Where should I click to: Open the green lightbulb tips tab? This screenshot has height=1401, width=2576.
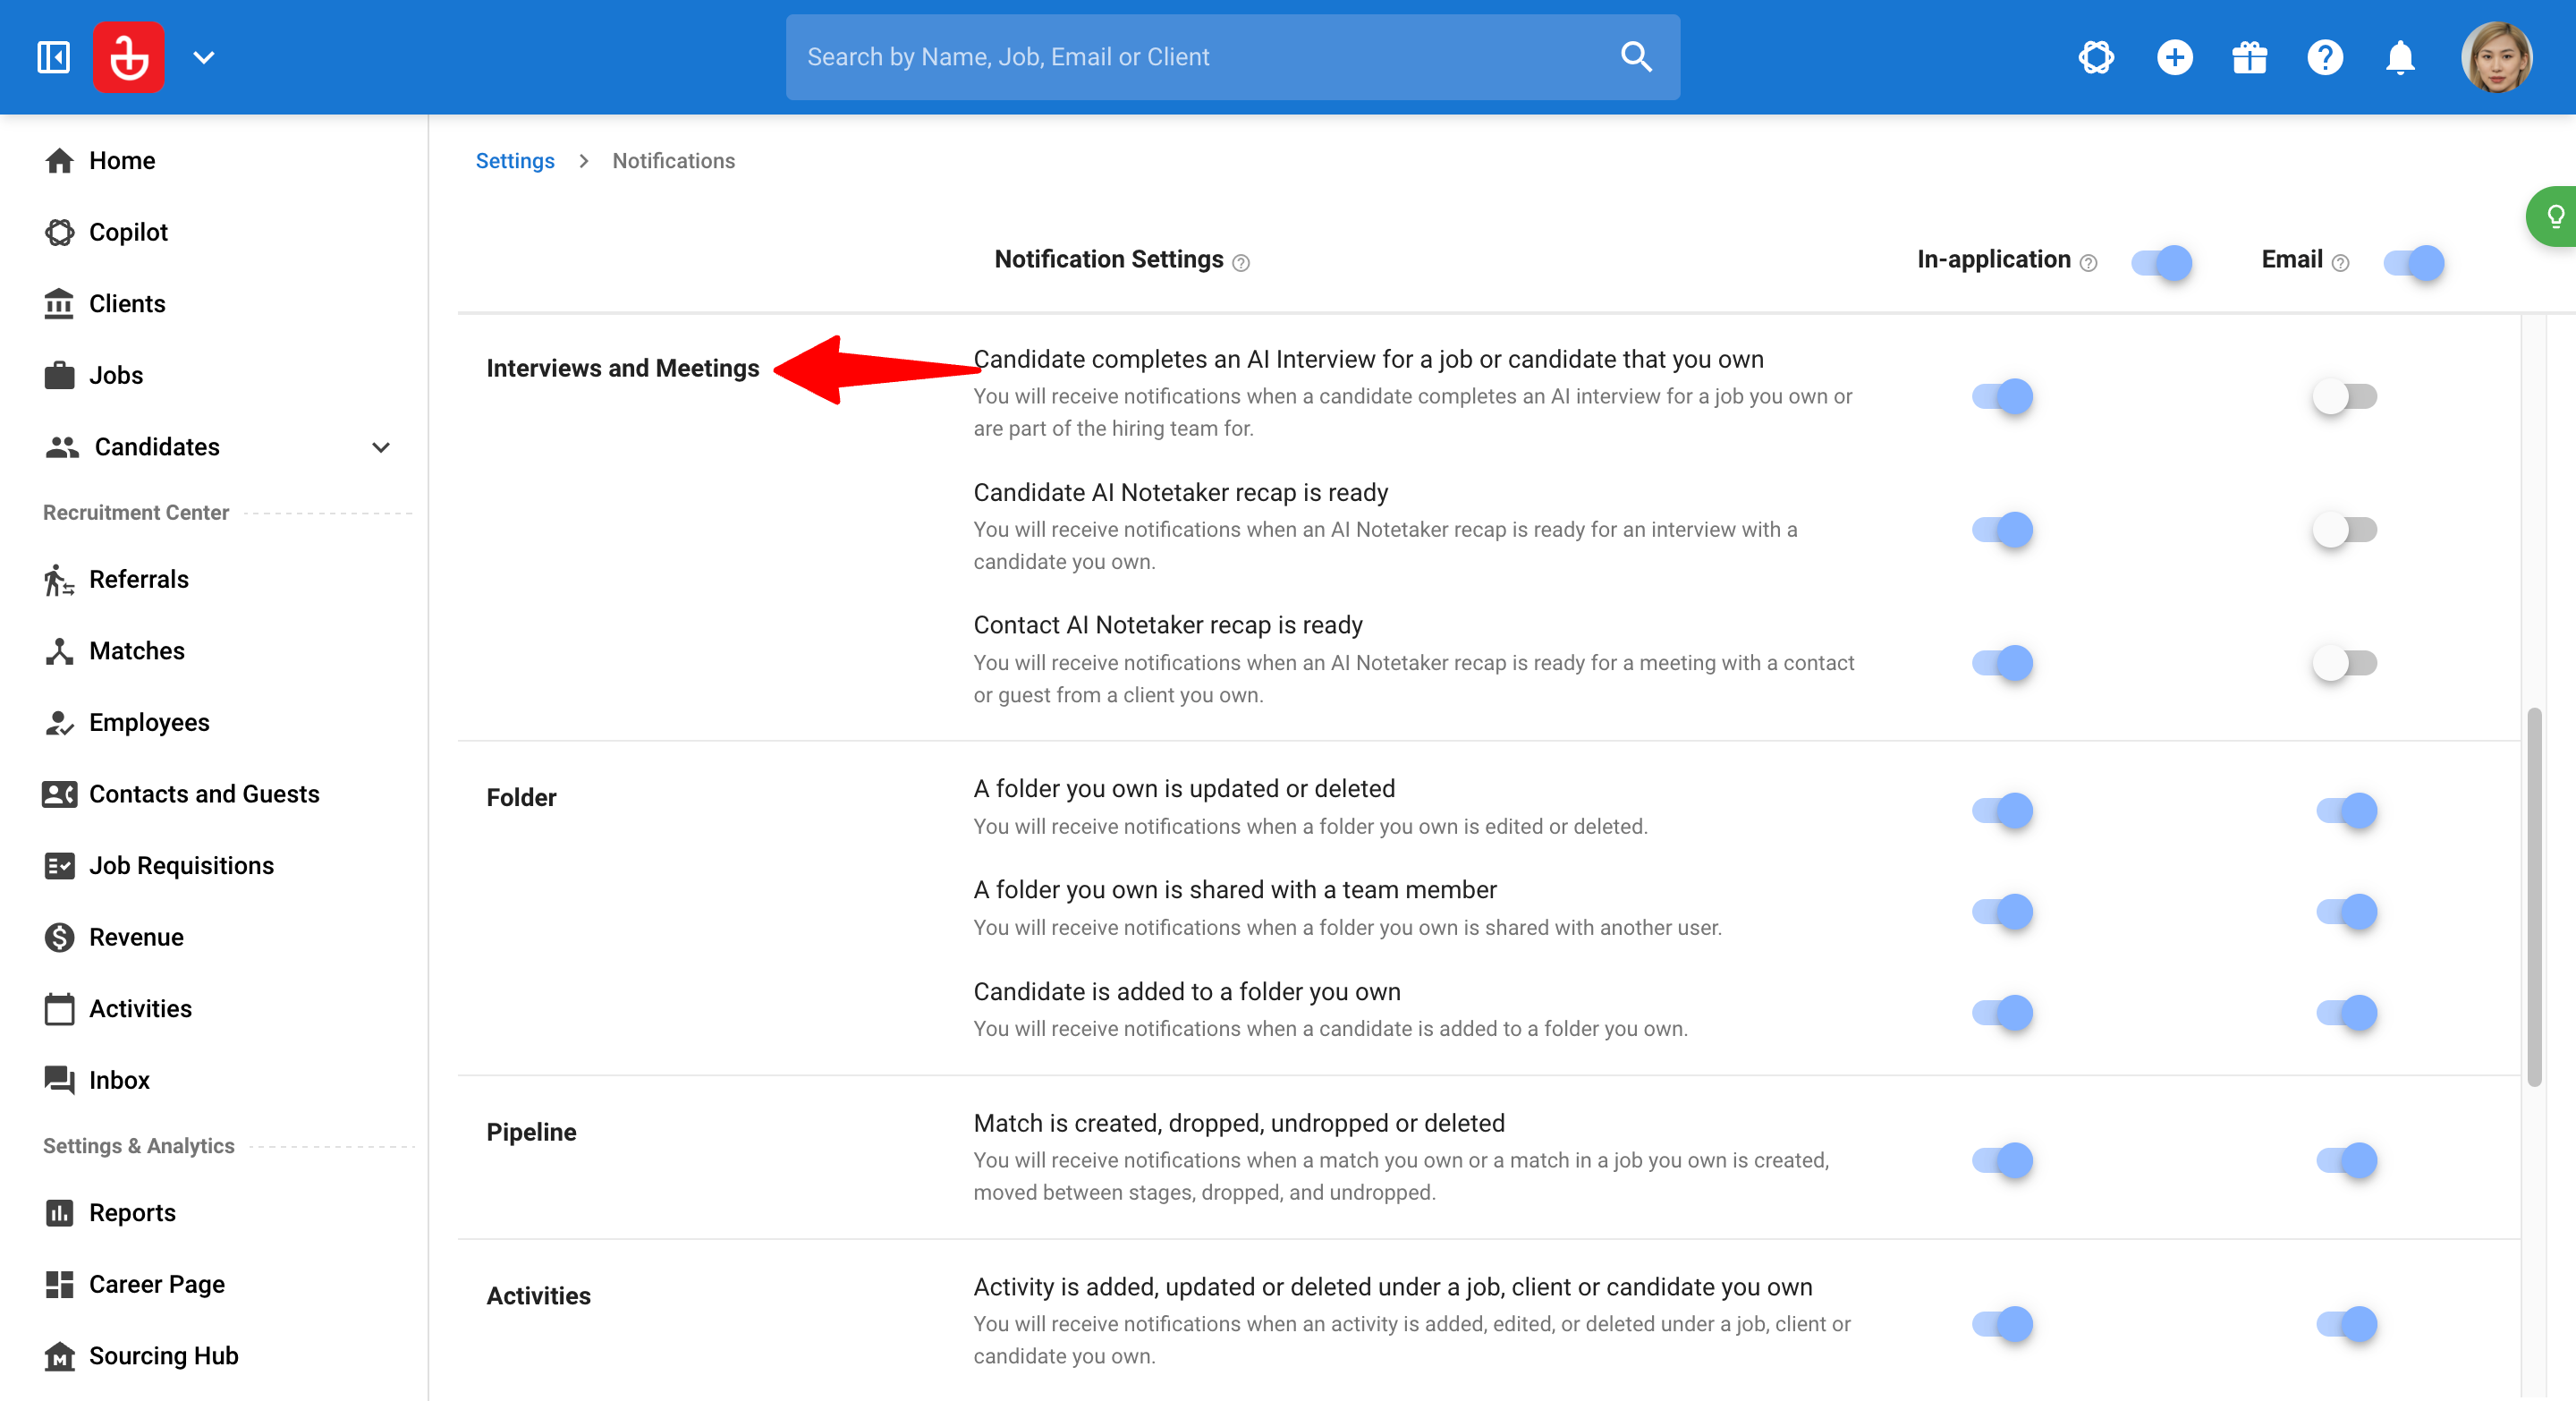tap(2553, 216)
